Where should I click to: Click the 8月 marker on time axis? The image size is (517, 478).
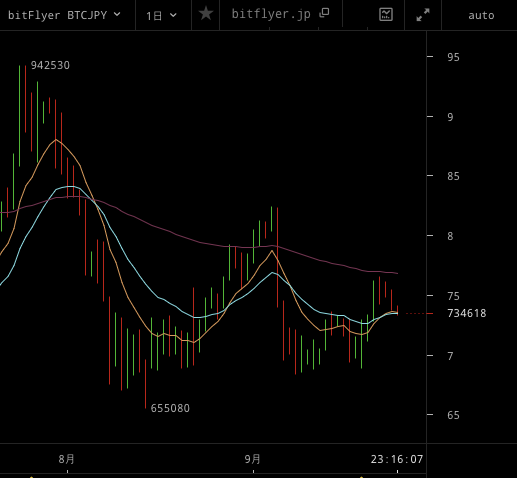tap(66, 459)
